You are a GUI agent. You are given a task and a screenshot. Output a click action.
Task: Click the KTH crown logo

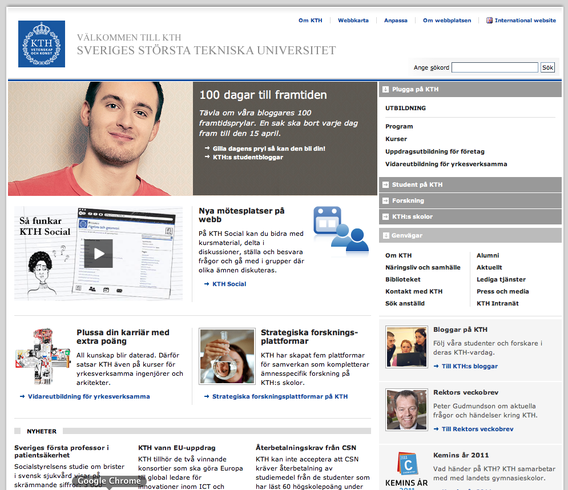(42, 44)
